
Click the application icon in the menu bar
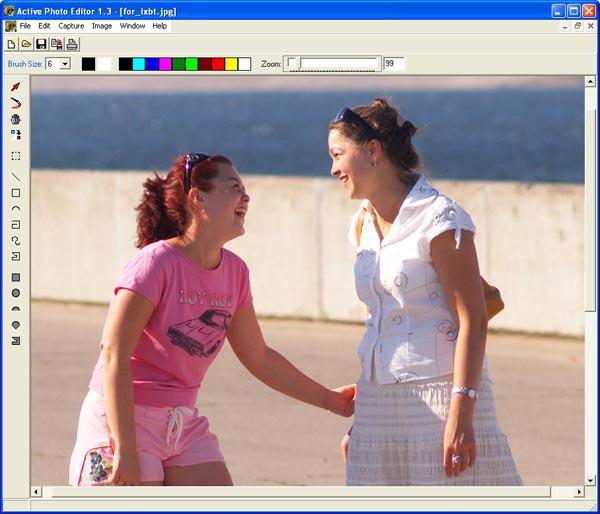(10, 26)
